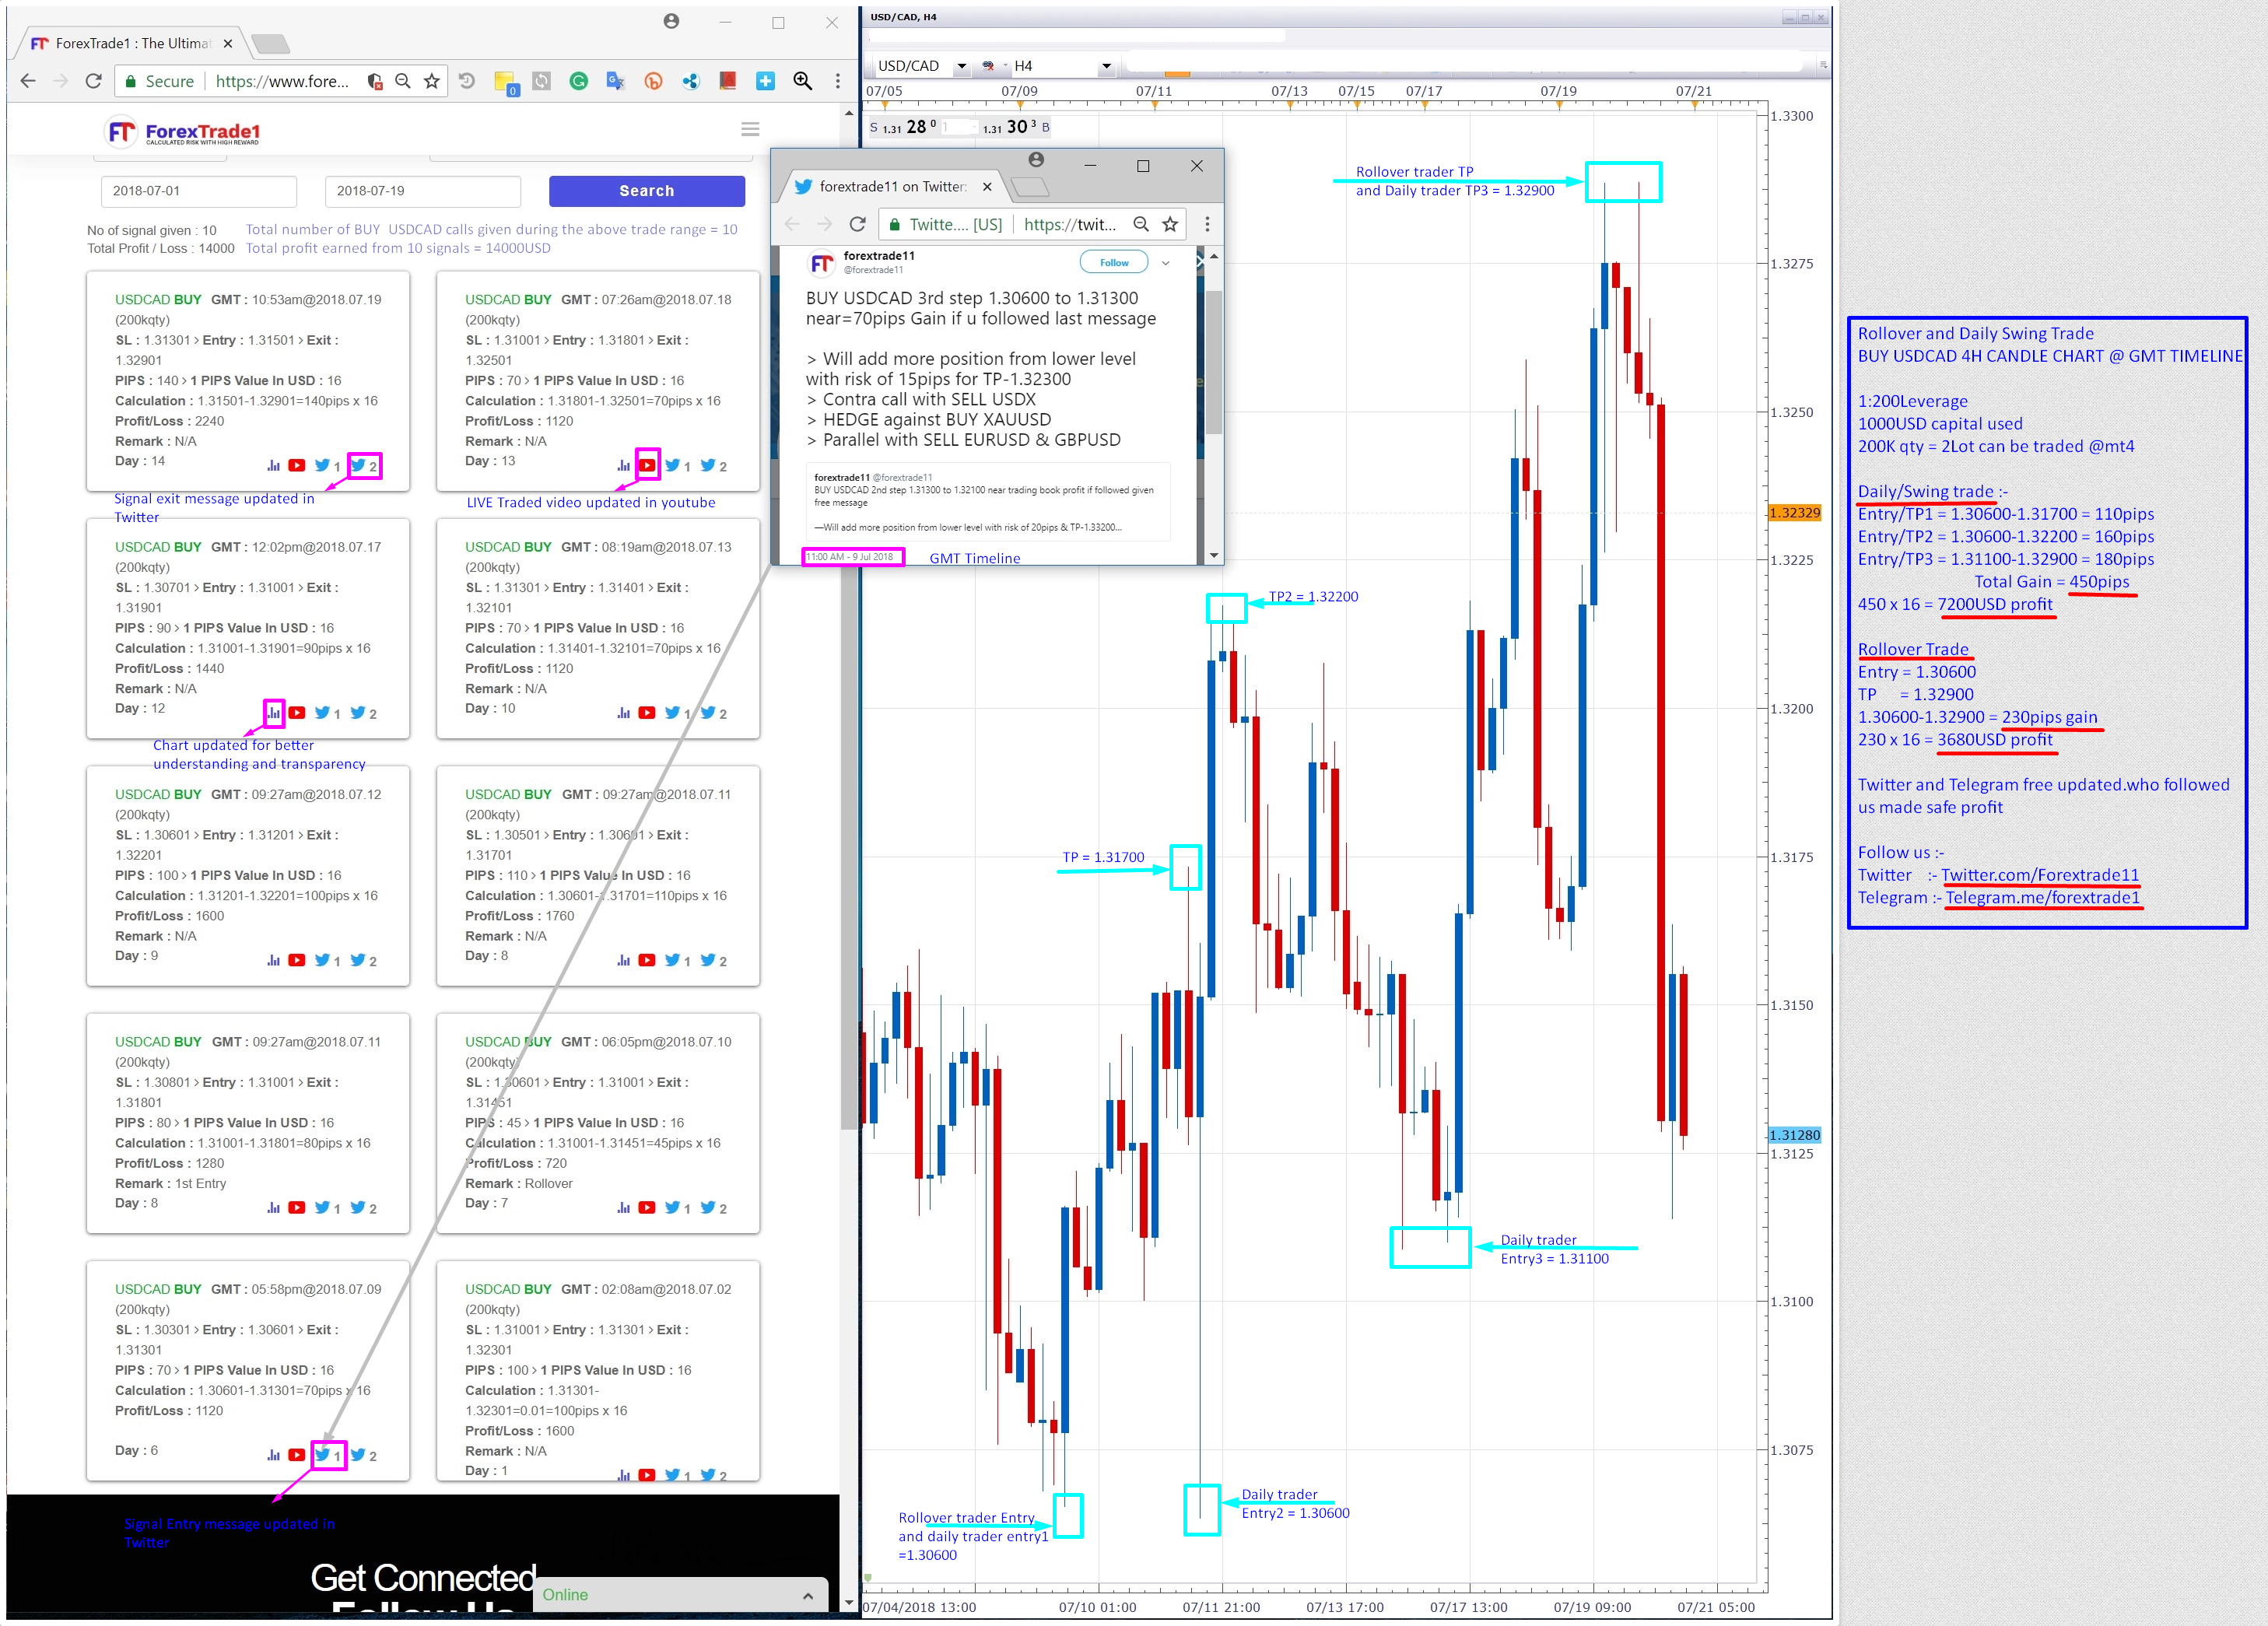Open a new tab in ForexTrade1 window
Image resolution: width=2268 pixels, height=1626 pixels.
(270, 44)
